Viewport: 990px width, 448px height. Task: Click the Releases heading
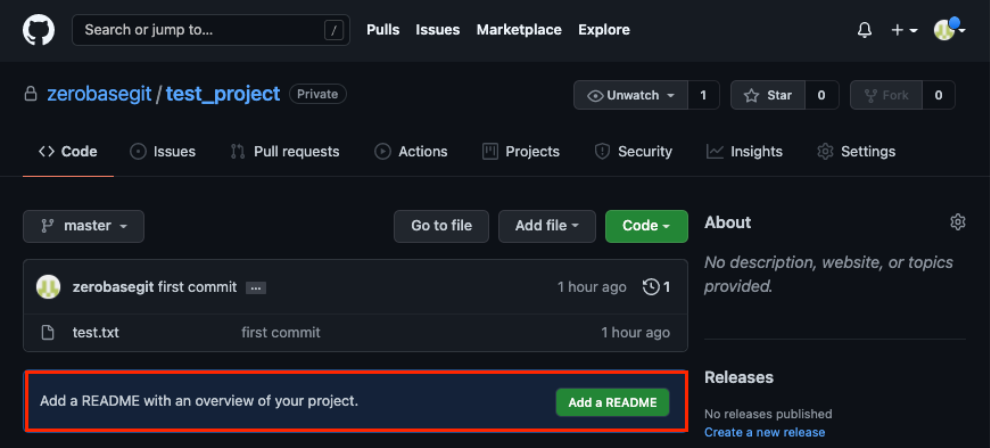point(739,377)
